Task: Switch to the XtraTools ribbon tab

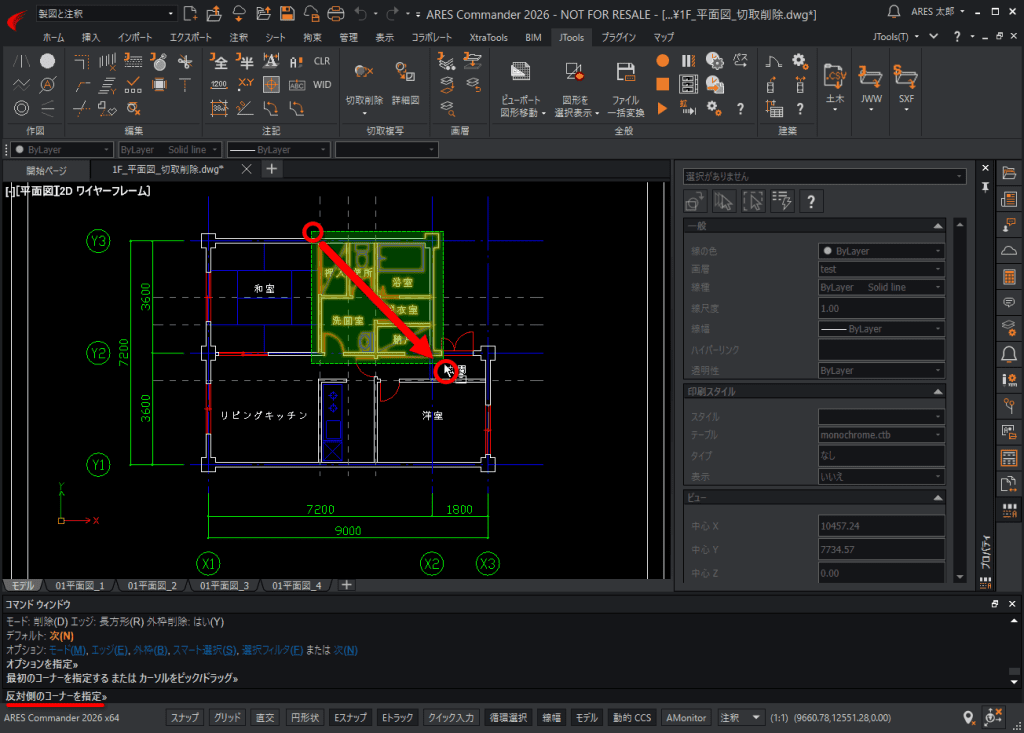Action: point(488,37)
